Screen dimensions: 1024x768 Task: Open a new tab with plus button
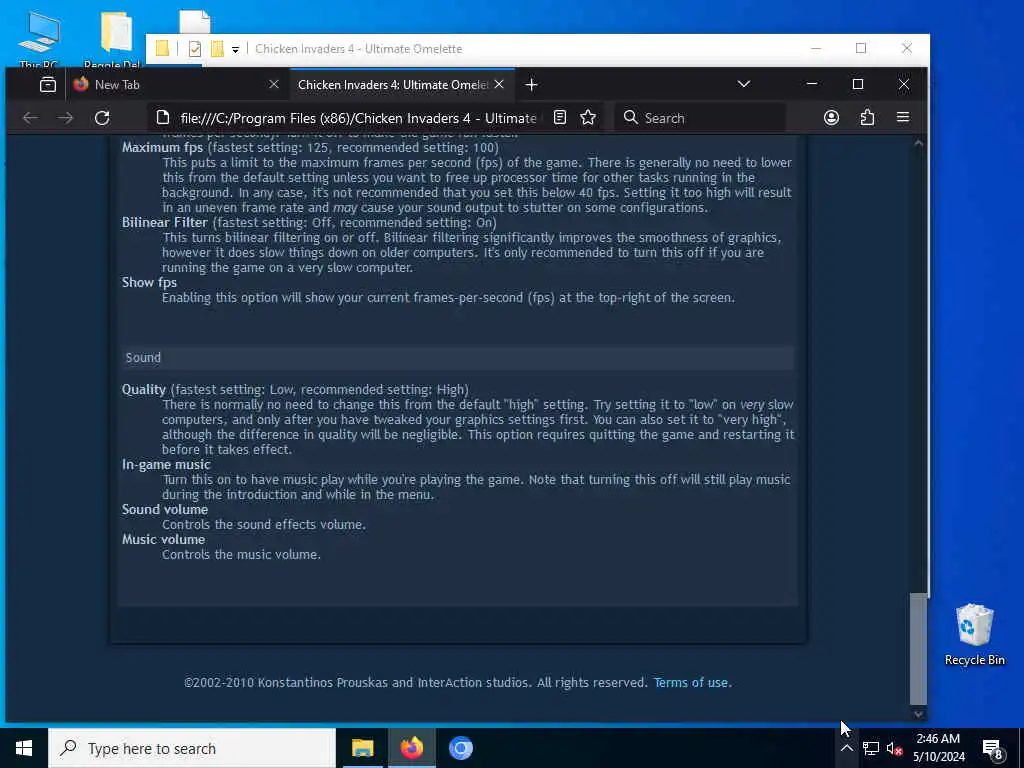[532, 85]
